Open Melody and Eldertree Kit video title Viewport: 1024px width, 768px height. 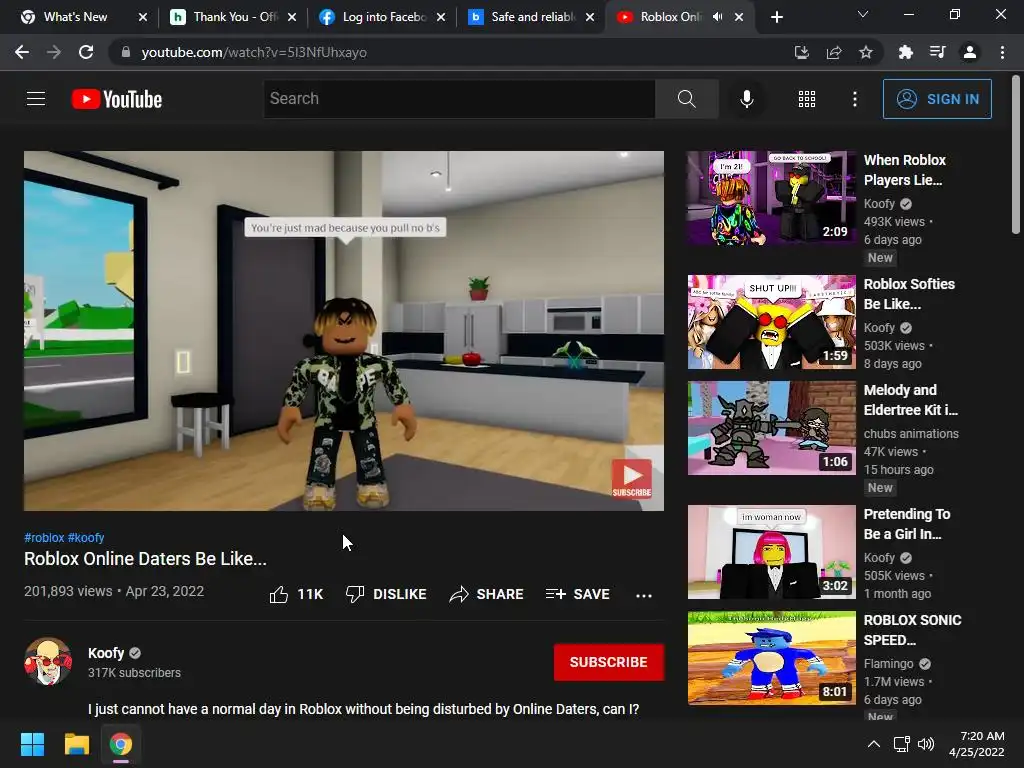910,400
